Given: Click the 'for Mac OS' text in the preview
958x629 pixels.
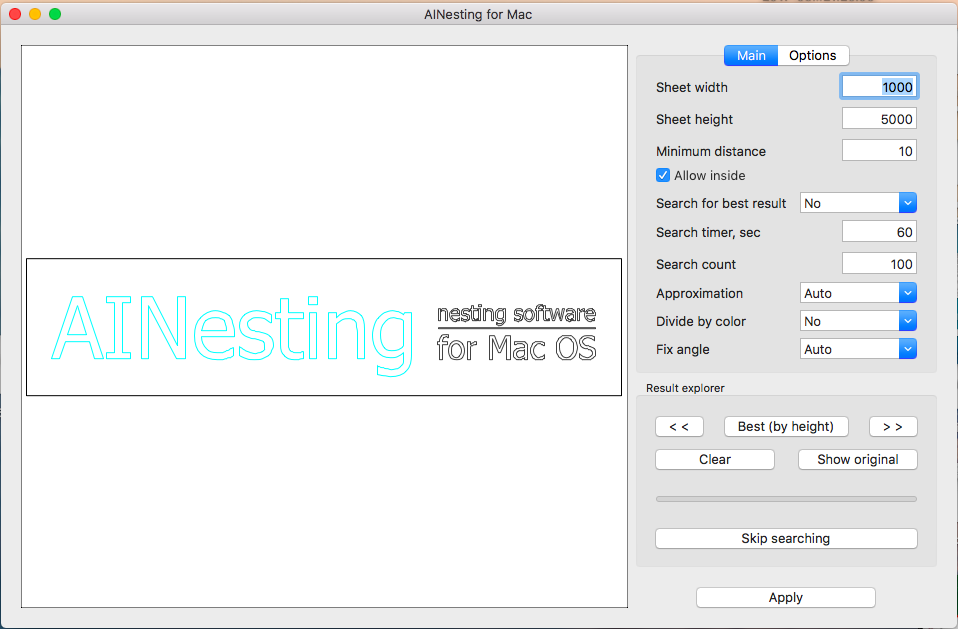Looking at the screenshot, I should click(x=516, y=347).
